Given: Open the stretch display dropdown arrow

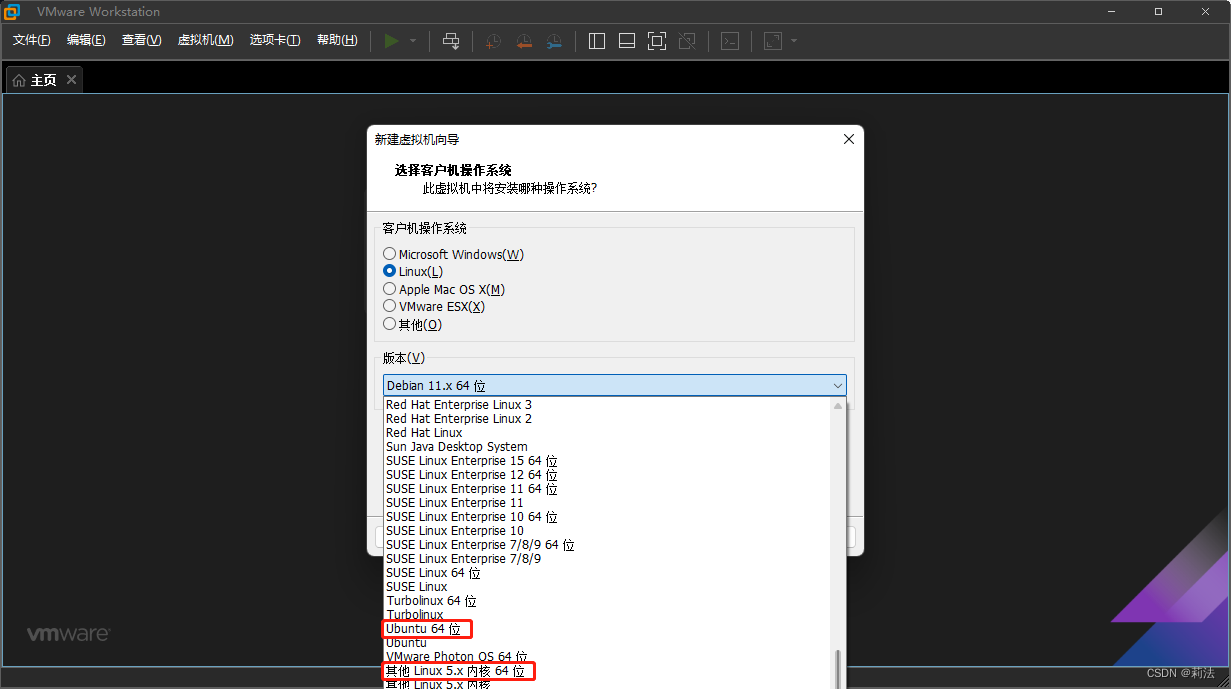Looking at the screenshot, I should click(x=794, y=41).
